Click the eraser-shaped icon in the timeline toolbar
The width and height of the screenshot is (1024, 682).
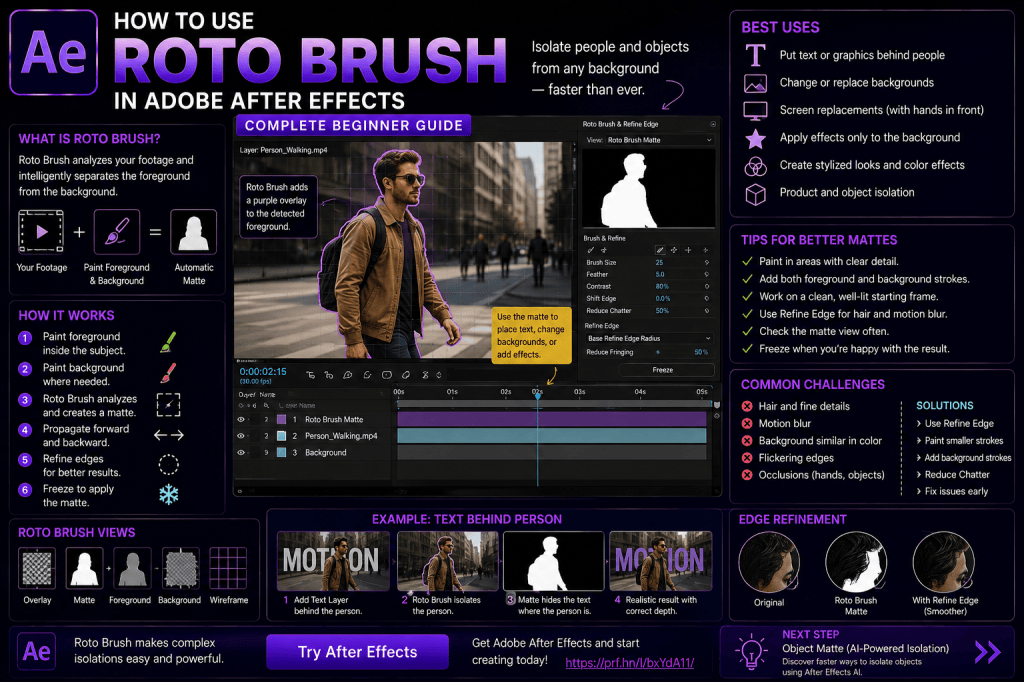[406, 375]
